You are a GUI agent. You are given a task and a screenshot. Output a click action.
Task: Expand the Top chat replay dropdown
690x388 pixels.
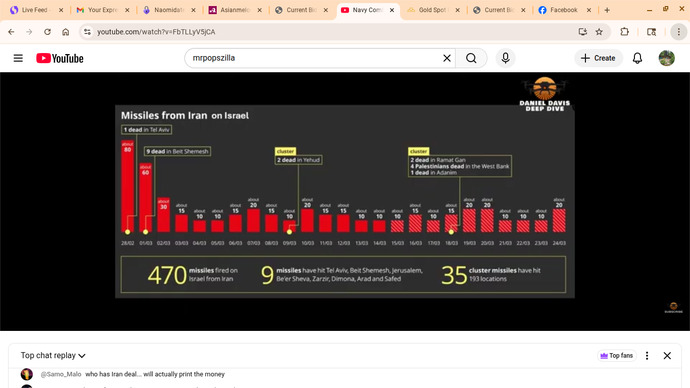[x=53, y=355]
